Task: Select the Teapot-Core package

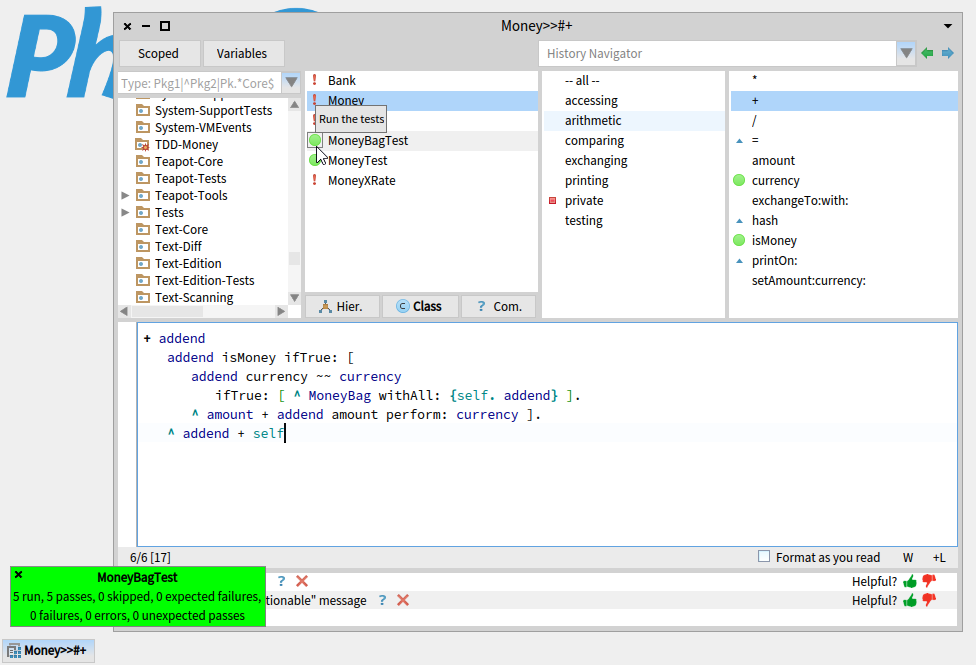Action: pos(189,162)
